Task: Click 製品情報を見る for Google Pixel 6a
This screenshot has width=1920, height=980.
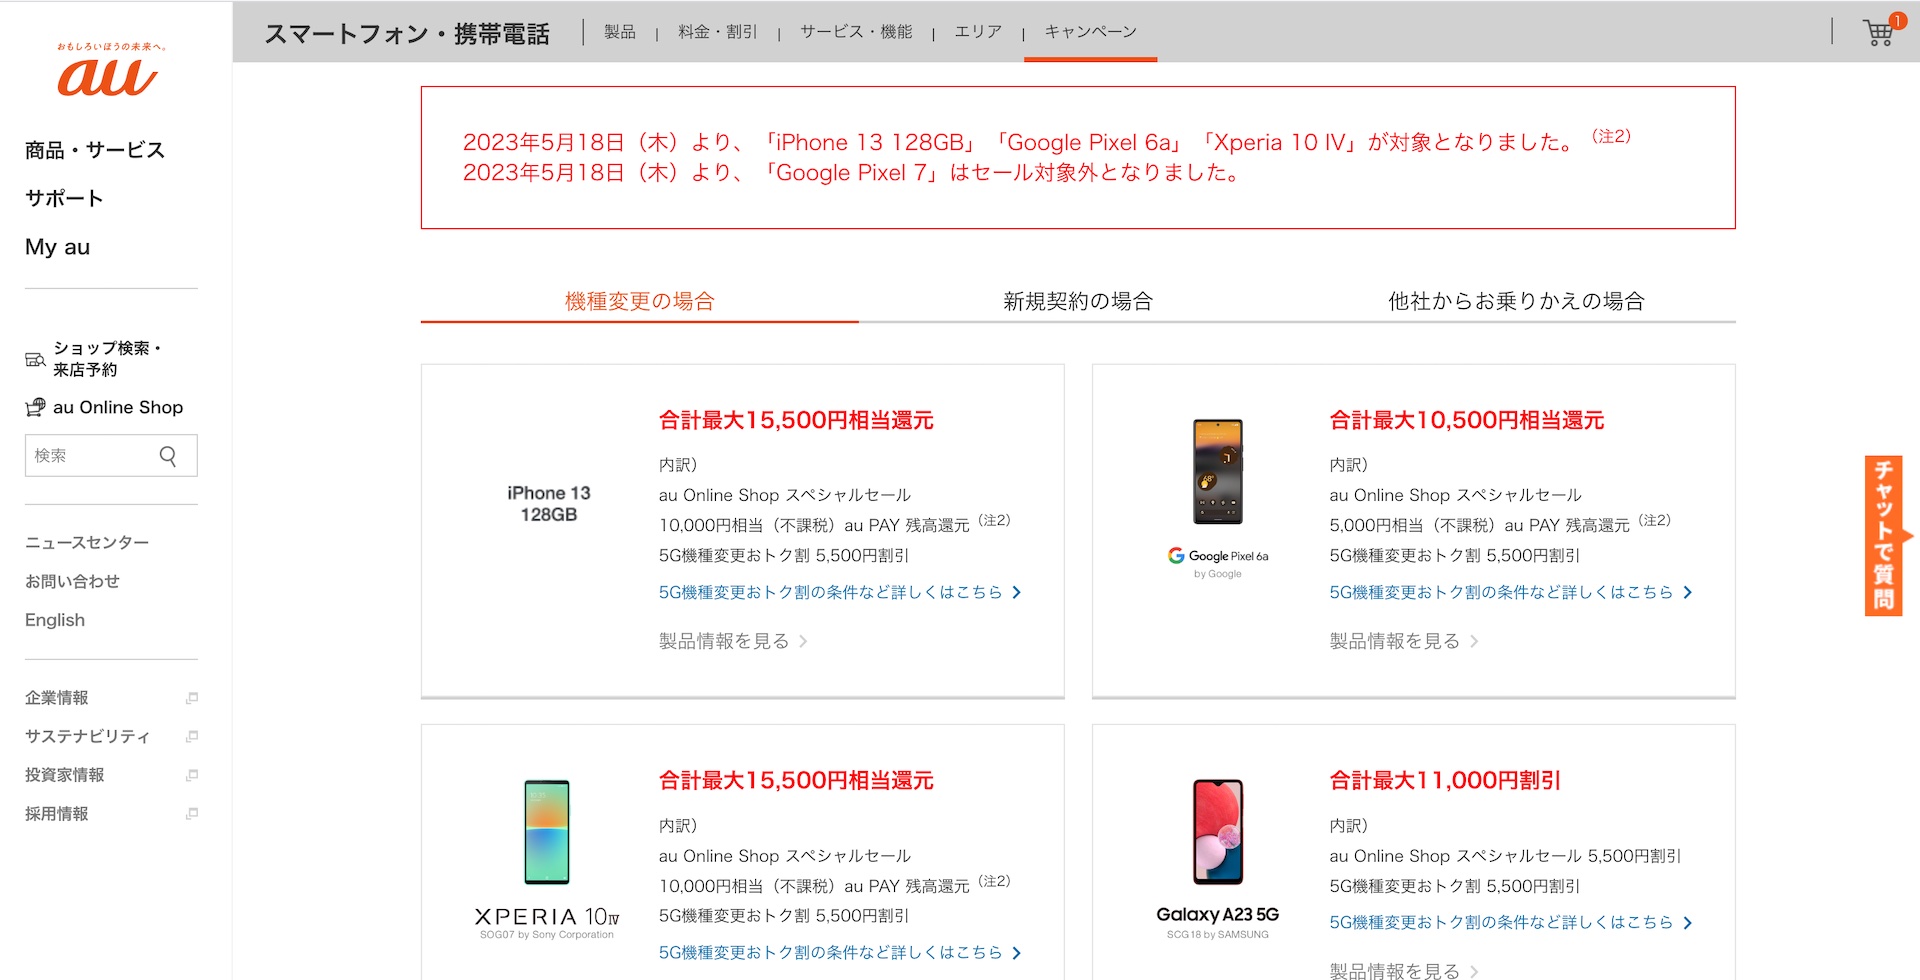Action: [x=1404, y=641]
